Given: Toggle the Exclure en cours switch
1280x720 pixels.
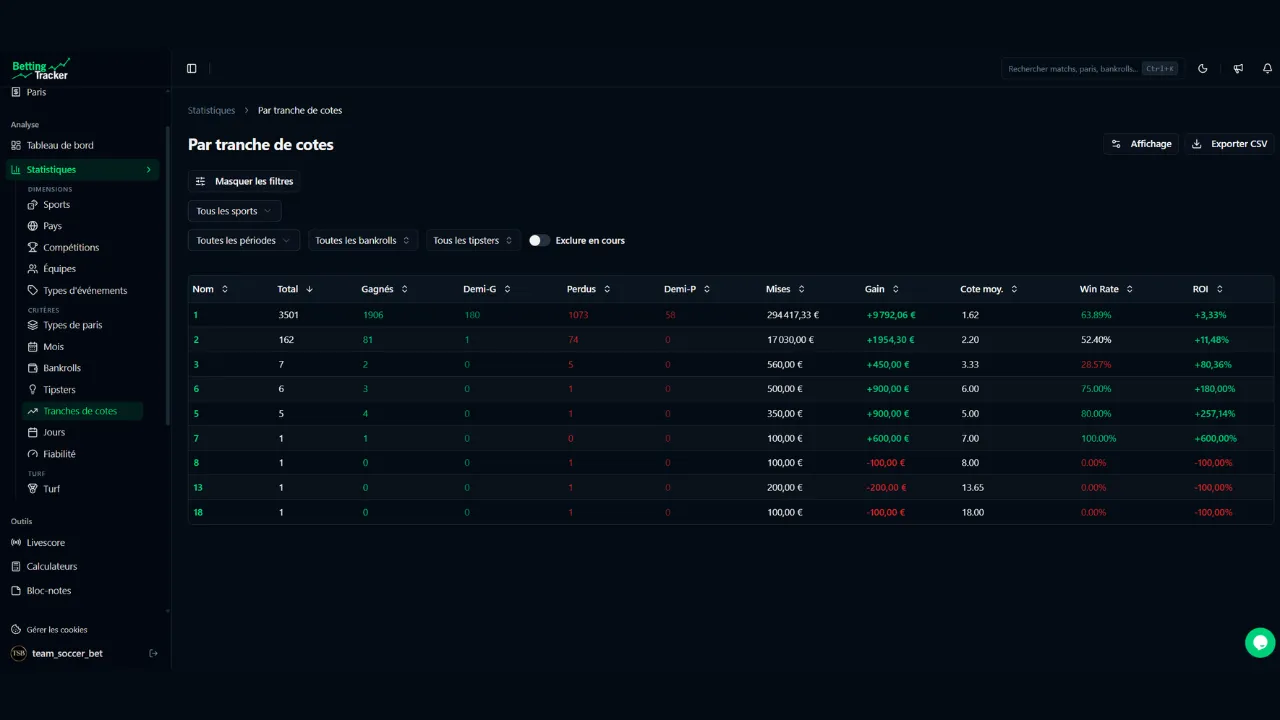Looking at the screenshot, I should click(x=539, y=240).
